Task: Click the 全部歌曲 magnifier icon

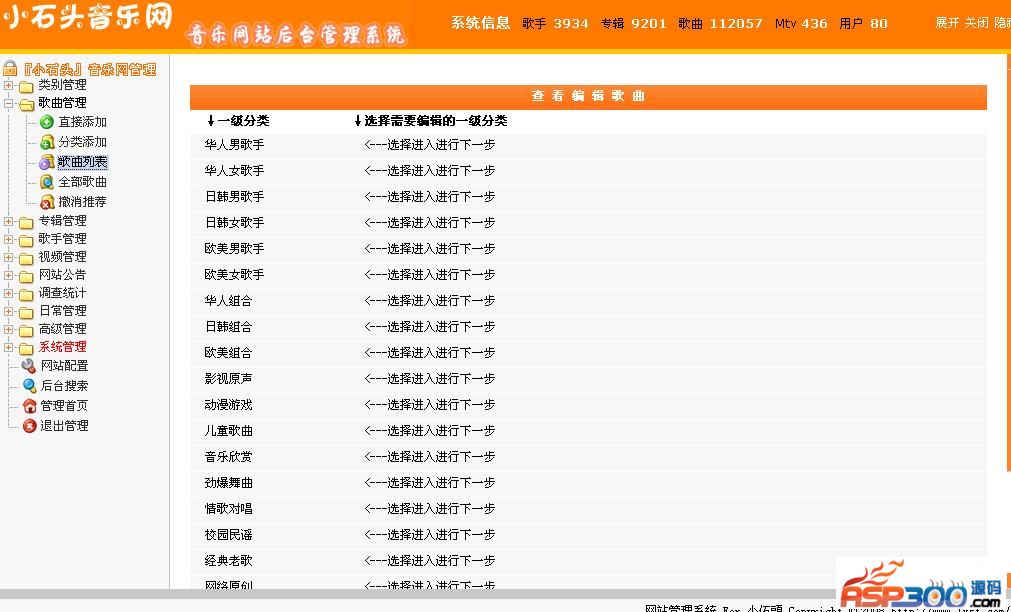Action: [x=46, y=182]
